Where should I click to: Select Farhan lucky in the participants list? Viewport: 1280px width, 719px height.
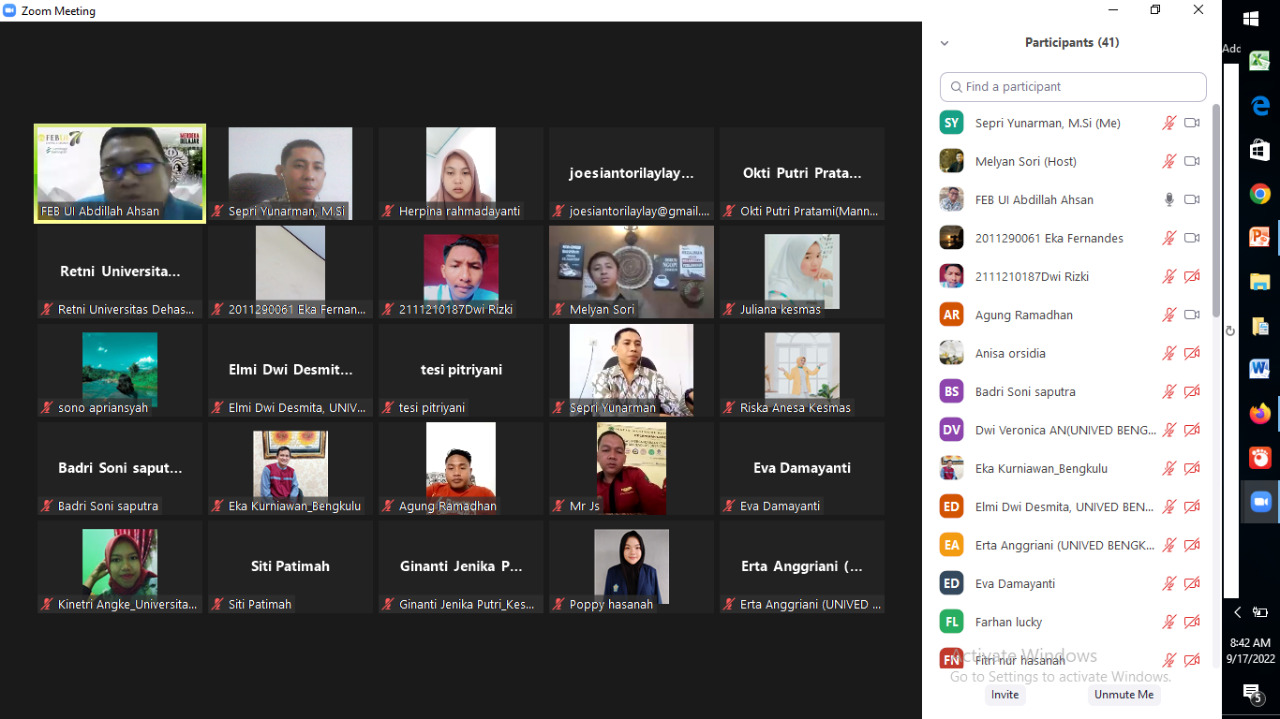pyautogui.click(x=1008, y=622)
